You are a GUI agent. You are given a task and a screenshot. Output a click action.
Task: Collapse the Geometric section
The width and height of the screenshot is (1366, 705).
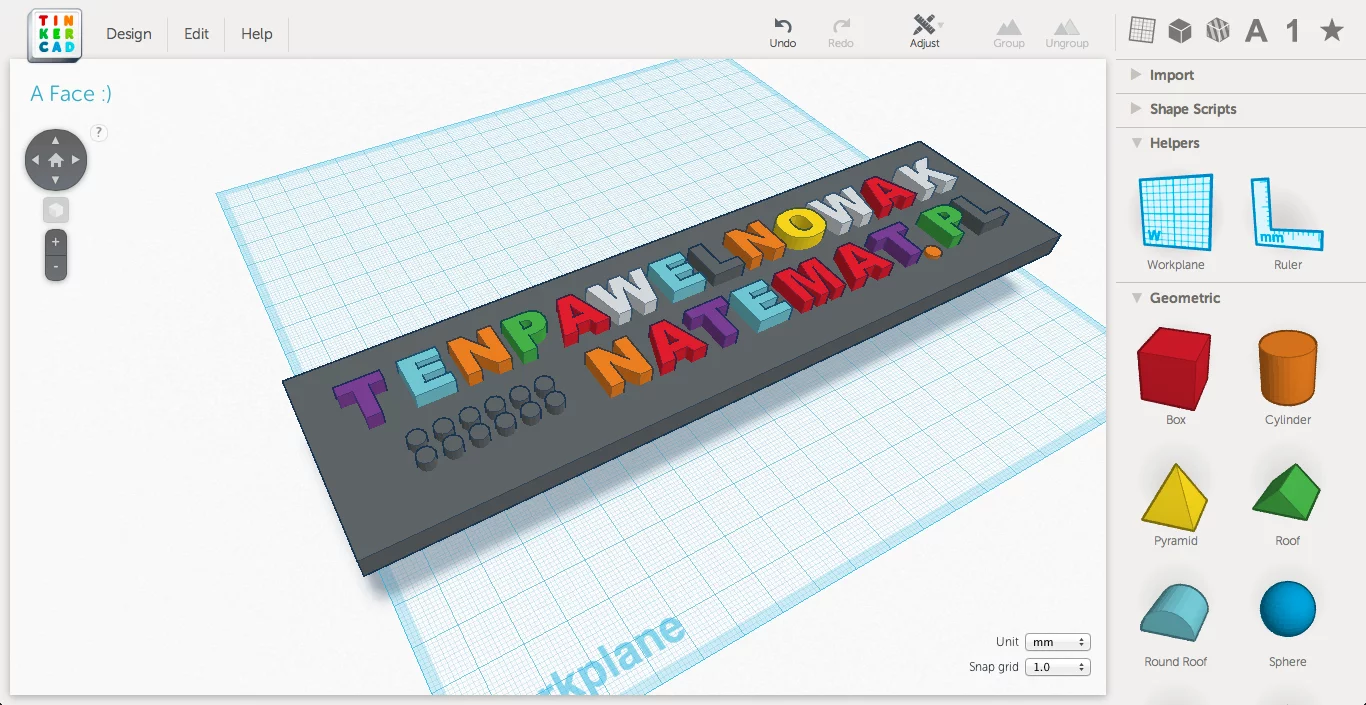tap(1241, 298)
